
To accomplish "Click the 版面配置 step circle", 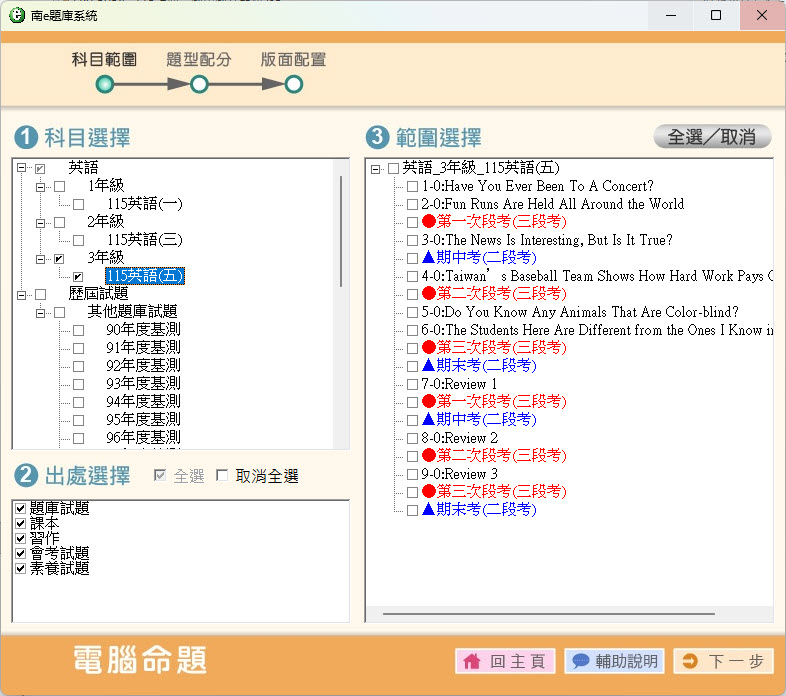I will click(x=294, y=84).
